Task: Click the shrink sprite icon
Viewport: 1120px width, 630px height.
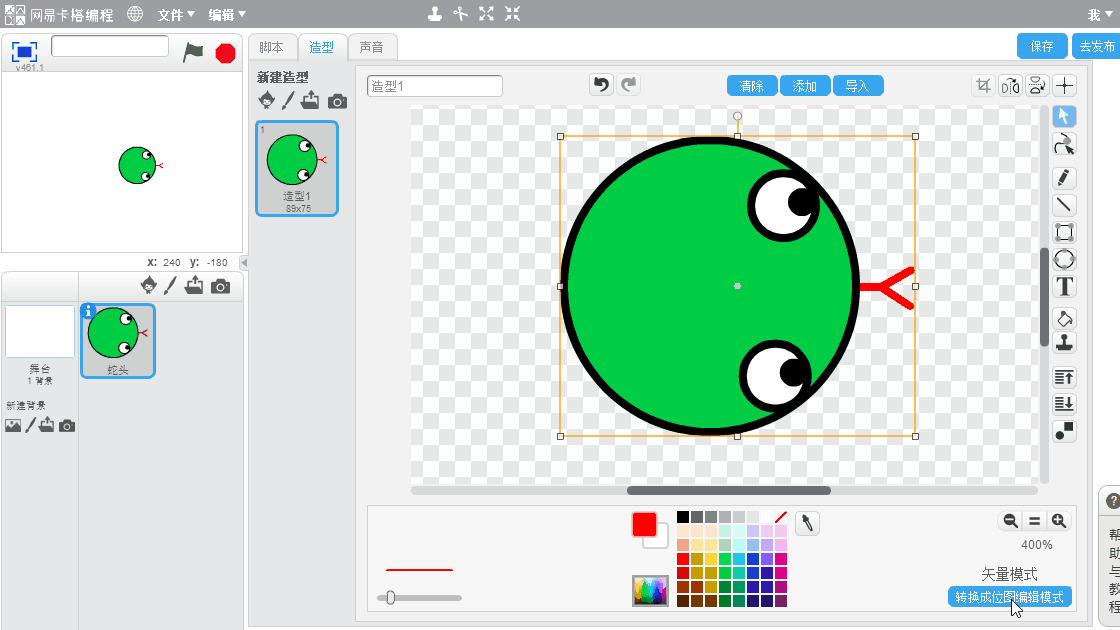Action: 513,14
